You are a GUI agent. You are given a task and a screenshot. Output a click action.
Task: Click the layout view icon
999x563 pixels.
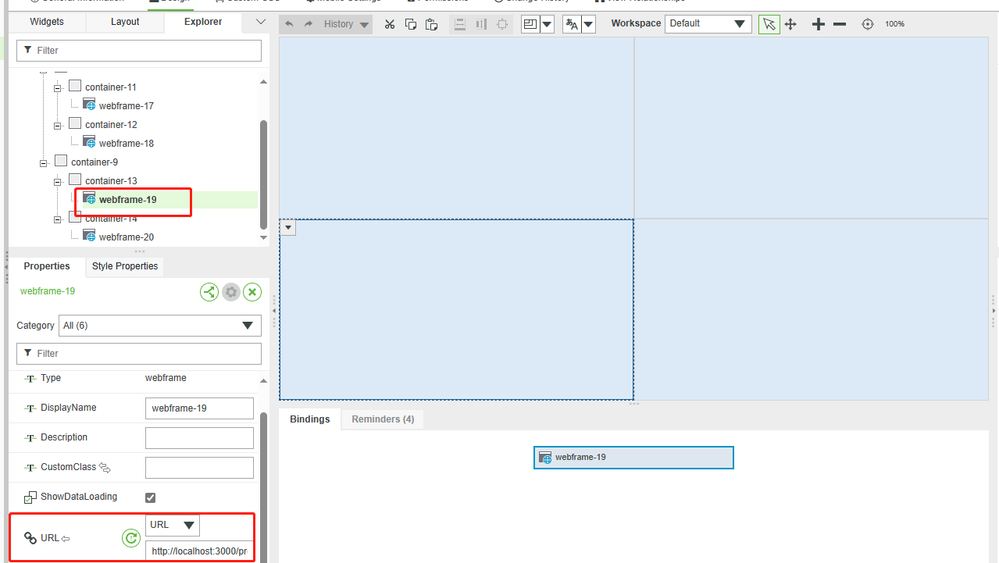530,24
